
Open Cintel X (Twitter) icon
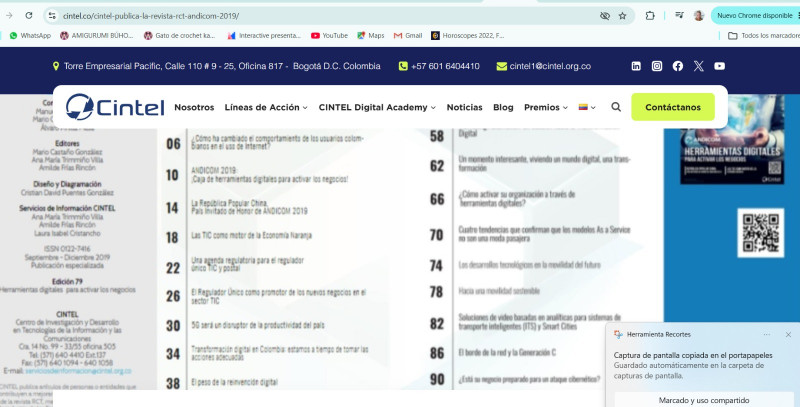(698, 66)
